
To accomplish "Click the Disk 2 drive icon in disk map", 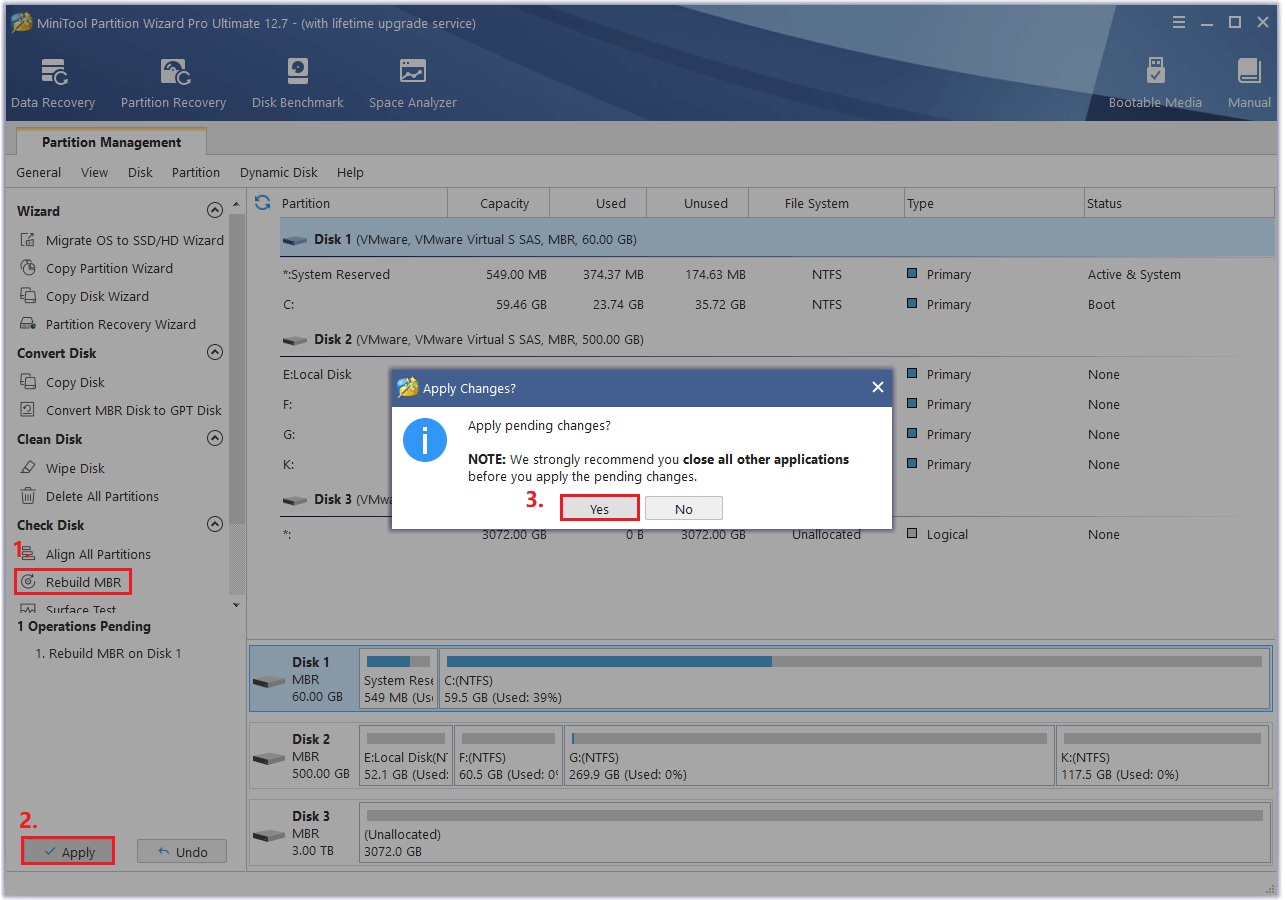I will coord(269,759).
